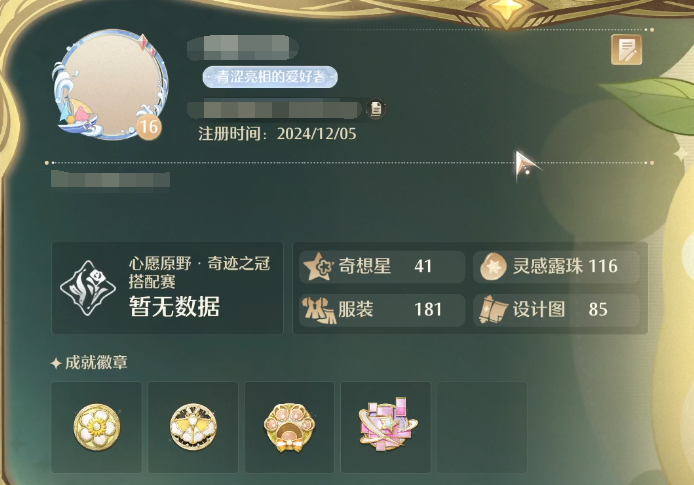Click the diamond styling contest emblem
Screen dimensions: 694x485
(x=88, y=288)
